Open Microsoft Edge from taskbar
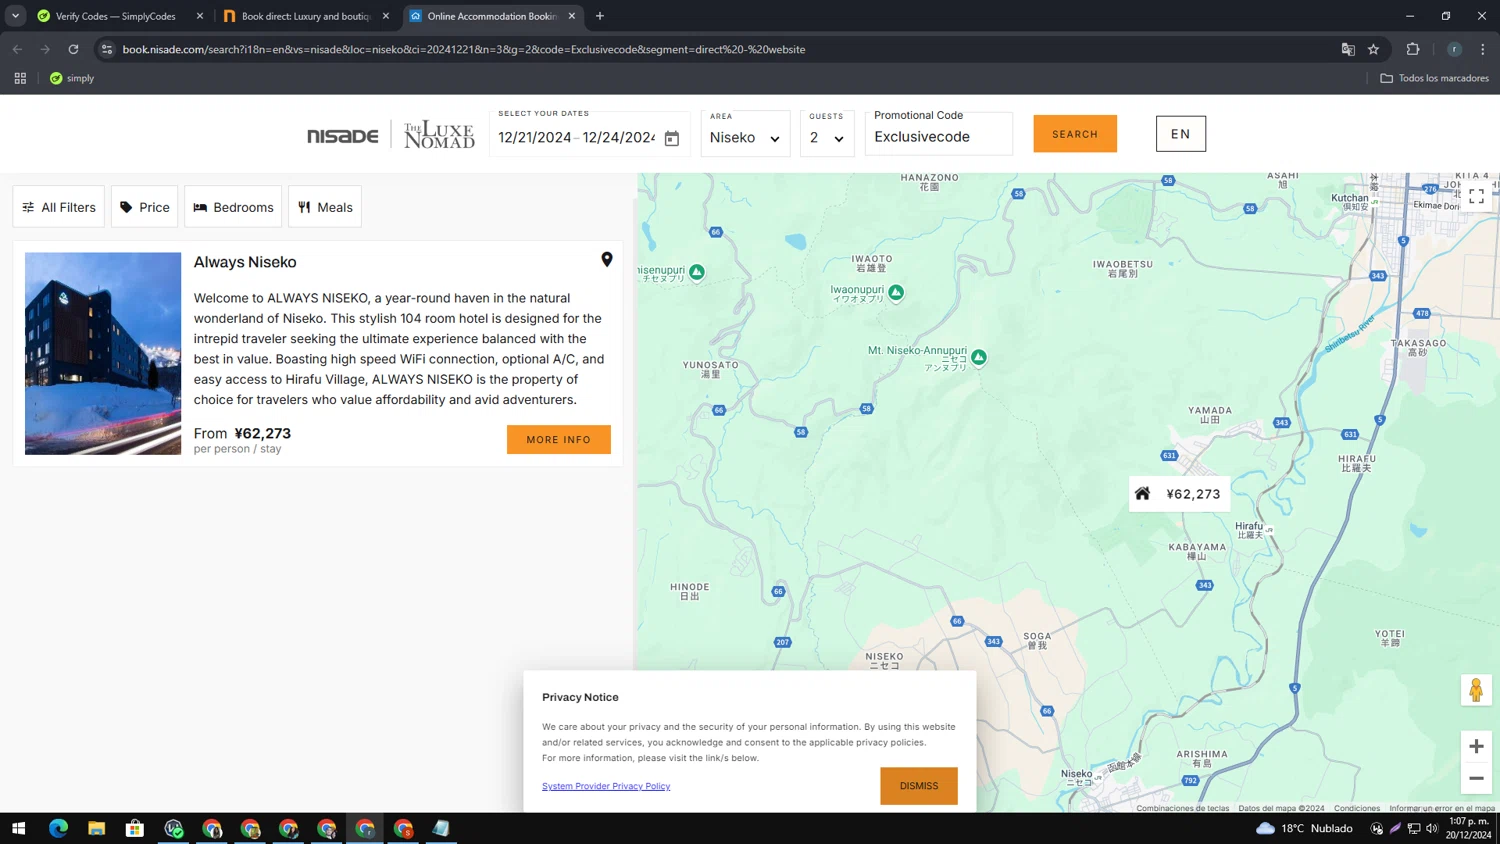The height and width of the screenshot is (844, 1500). coord(58,828)
